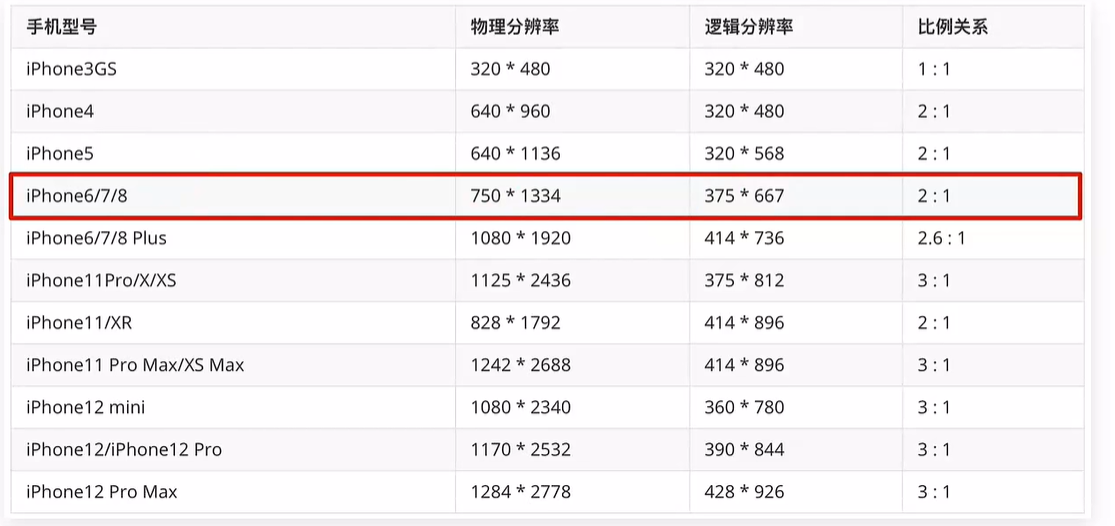This screenshot has width=1115, height=526.
Task: Click the iPhone12 Pro Max model name
Action: (x=101, y=491)
